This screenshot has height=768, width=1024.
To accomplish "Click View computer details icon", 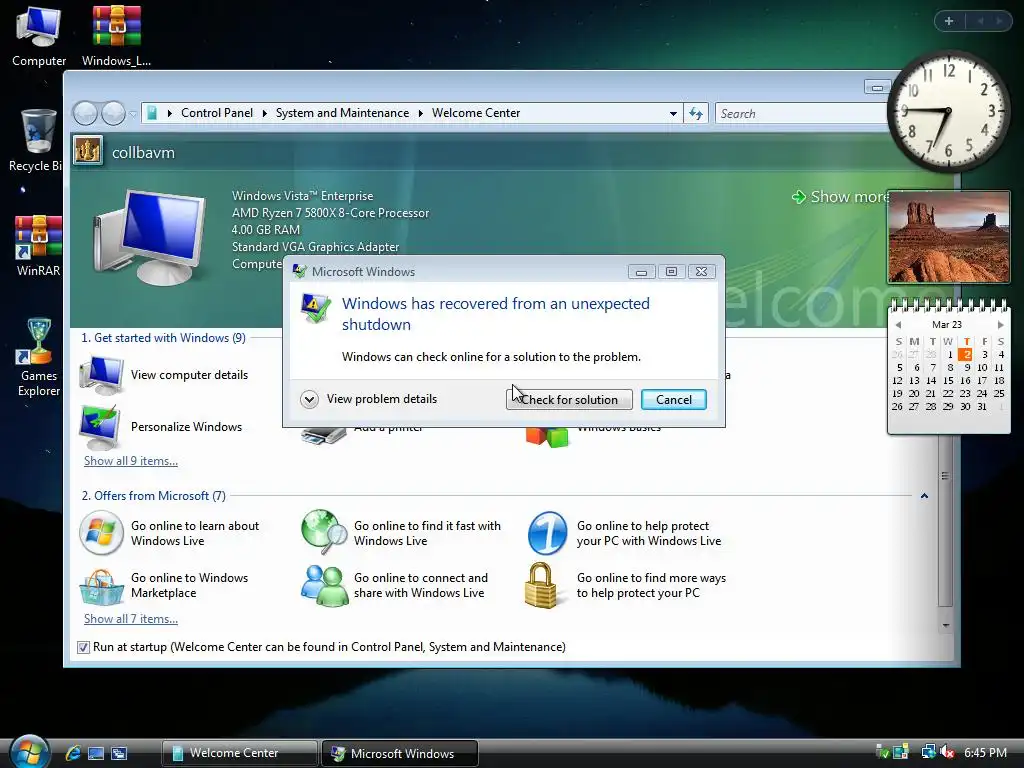I will (x=101, y=376).
